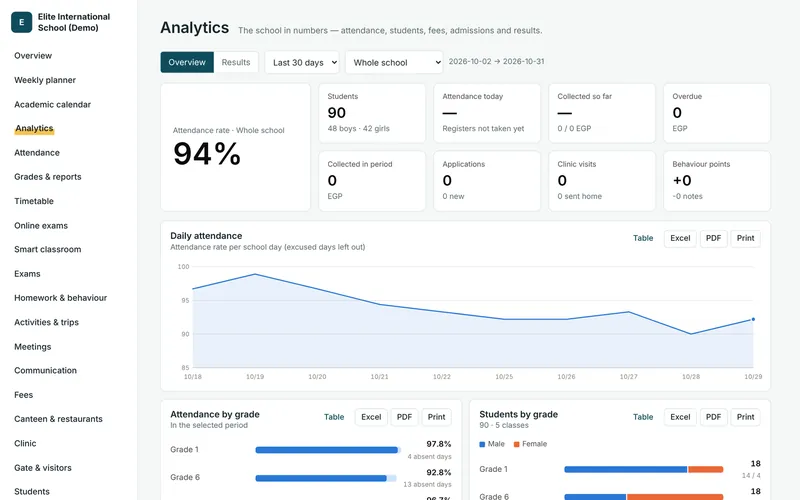
Task: Click the Overdue stat card
Action: pos(717,113)
